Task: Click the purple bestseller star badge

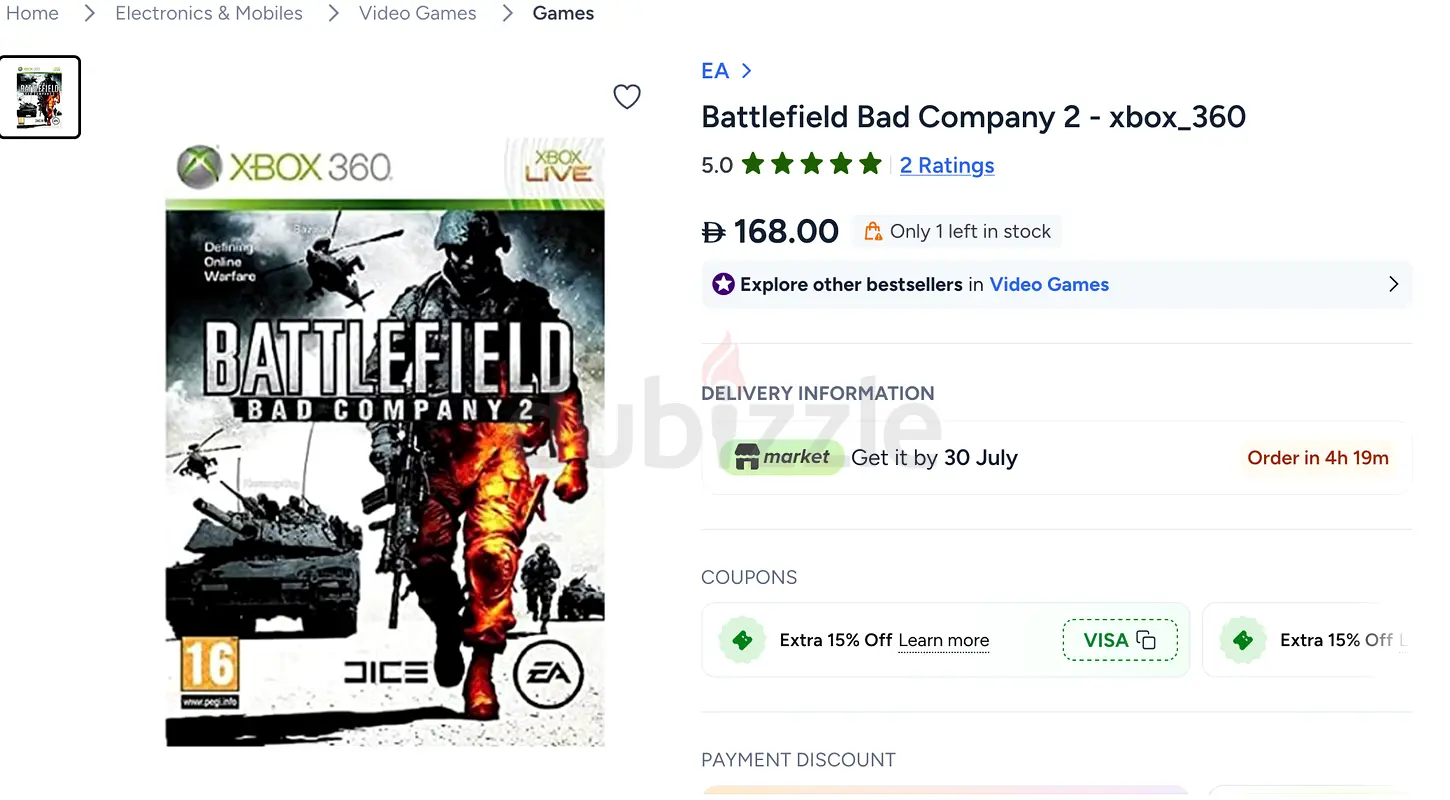Action: coord(723,284)
